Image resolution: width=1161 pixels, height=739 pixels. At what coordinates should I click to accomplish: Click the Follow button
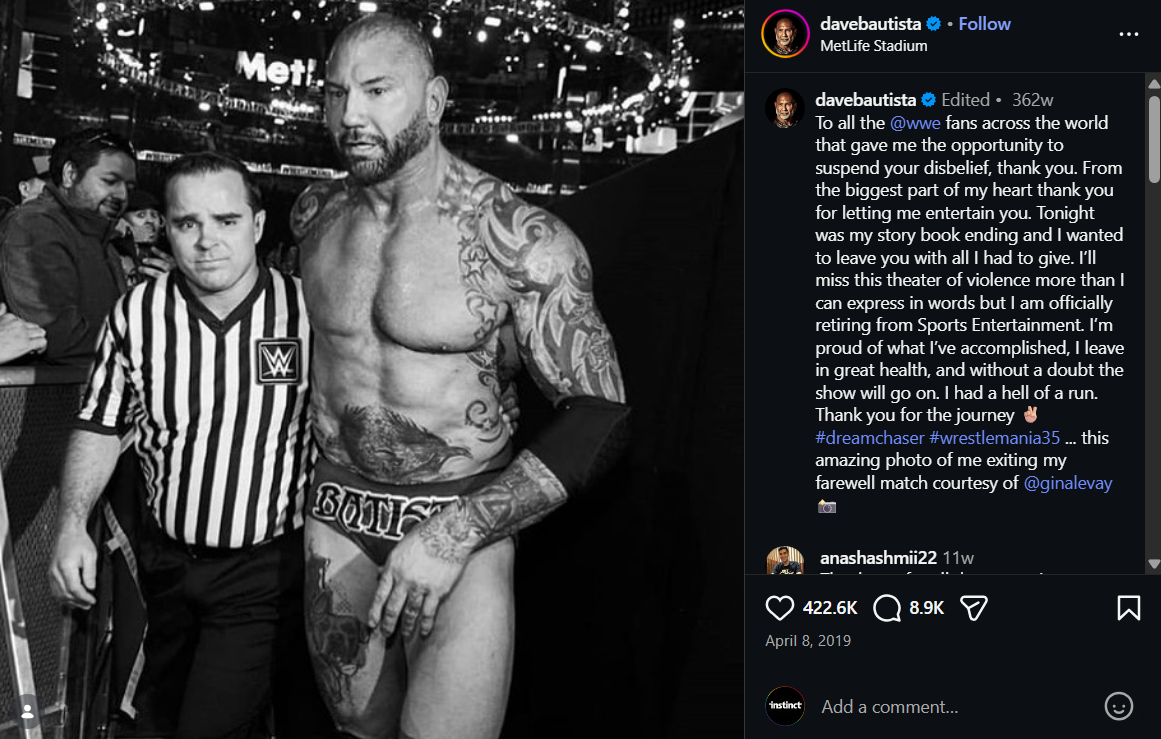[984, 24]
